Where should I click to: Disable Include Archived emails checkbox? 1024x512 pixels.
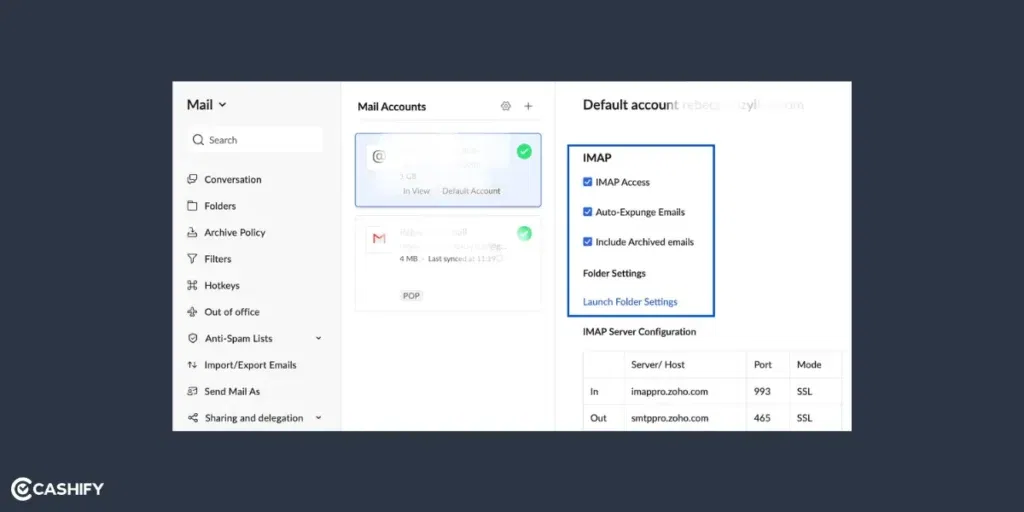pyautogui.click(x=588, y=242)
